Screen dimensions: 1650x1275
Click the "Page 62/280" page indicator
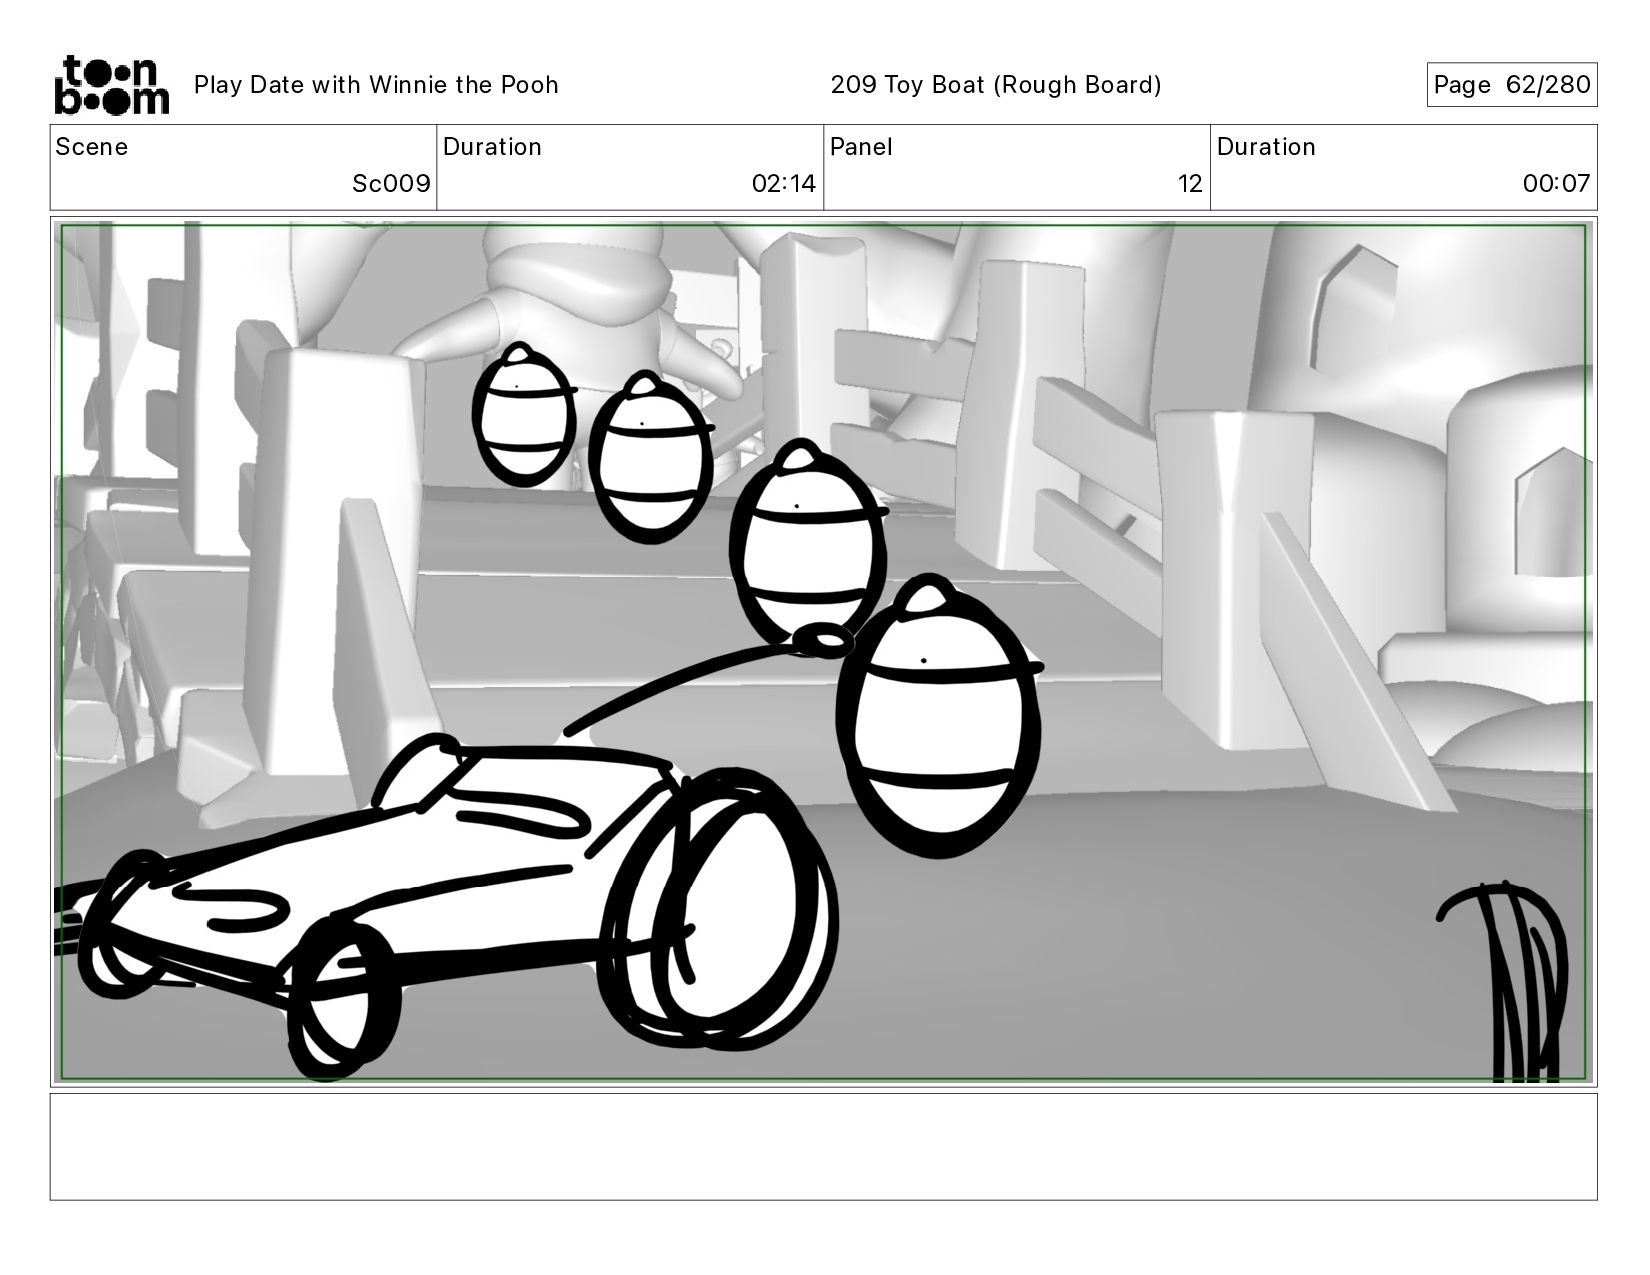[1512, 85]
